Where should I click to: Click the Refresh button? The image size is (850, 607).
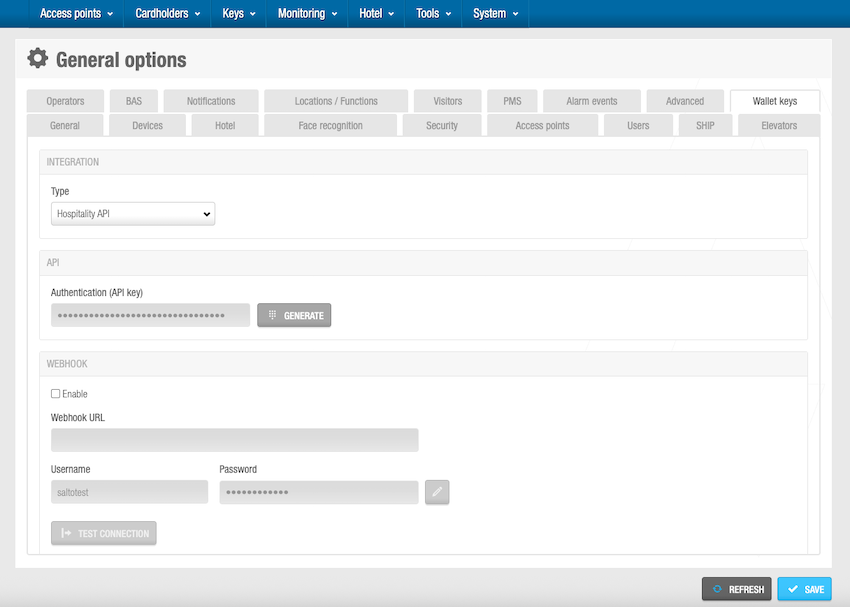[x=737, y=589]
